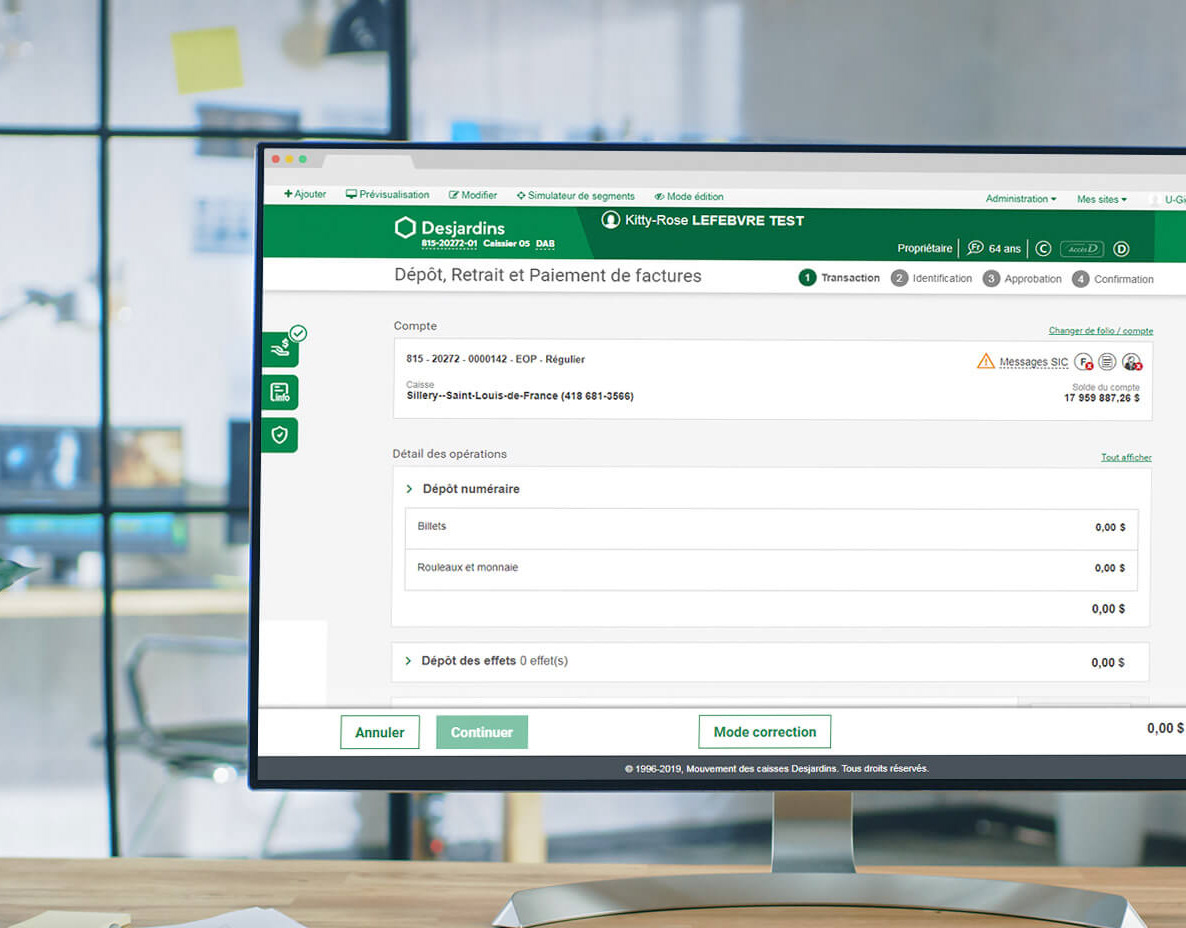Open Prévisualisation in the top toolbar
This screenshot has width=1186, height=928.
(387, 194)
